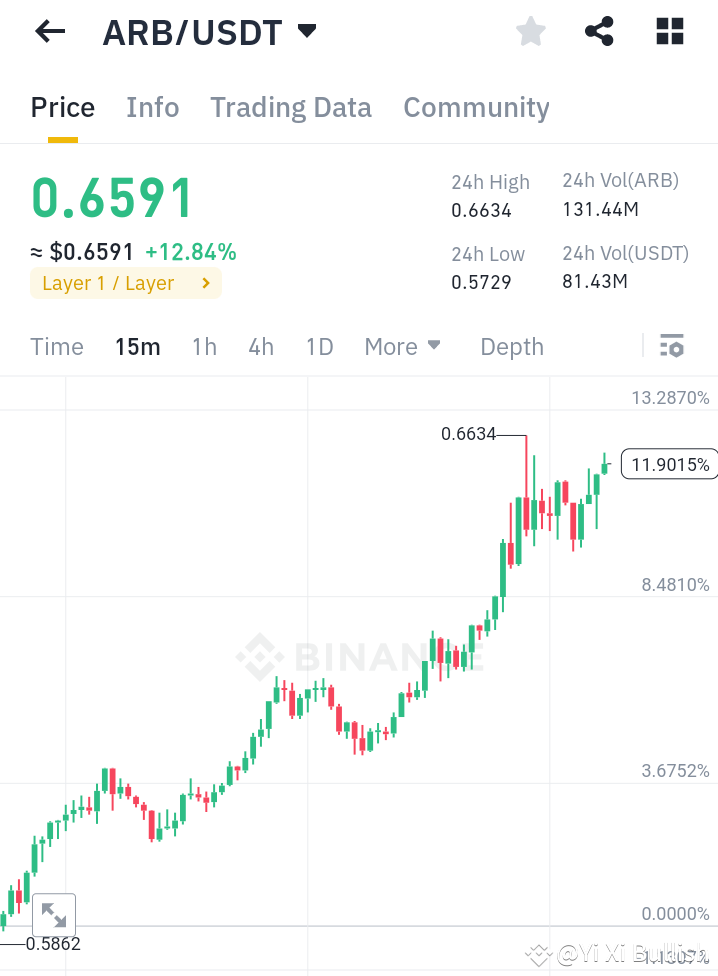
Task: Open the chart settings icon
Action: (x=672, y=346)
